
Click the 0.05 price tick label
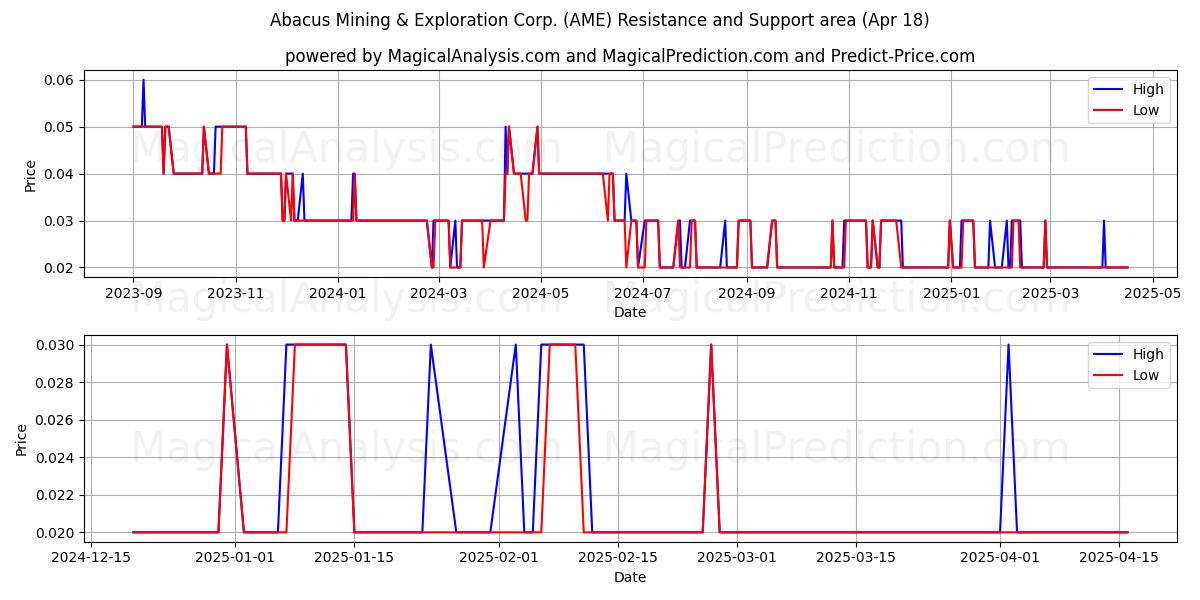point(61,127)
